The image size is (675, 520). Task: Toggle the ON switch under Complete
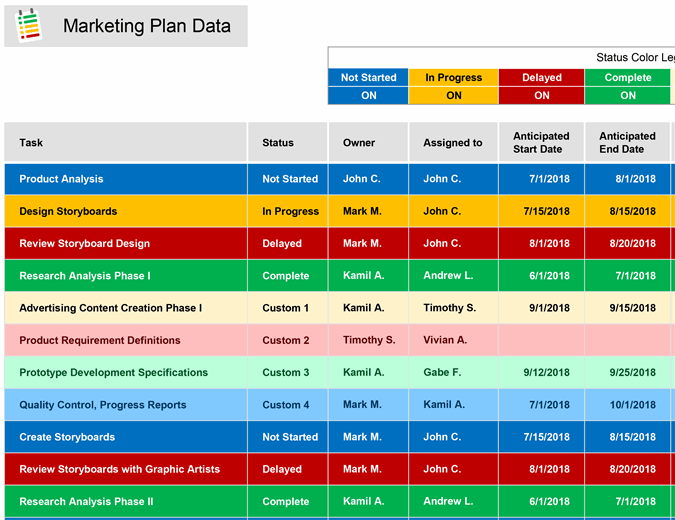[628, 96]
